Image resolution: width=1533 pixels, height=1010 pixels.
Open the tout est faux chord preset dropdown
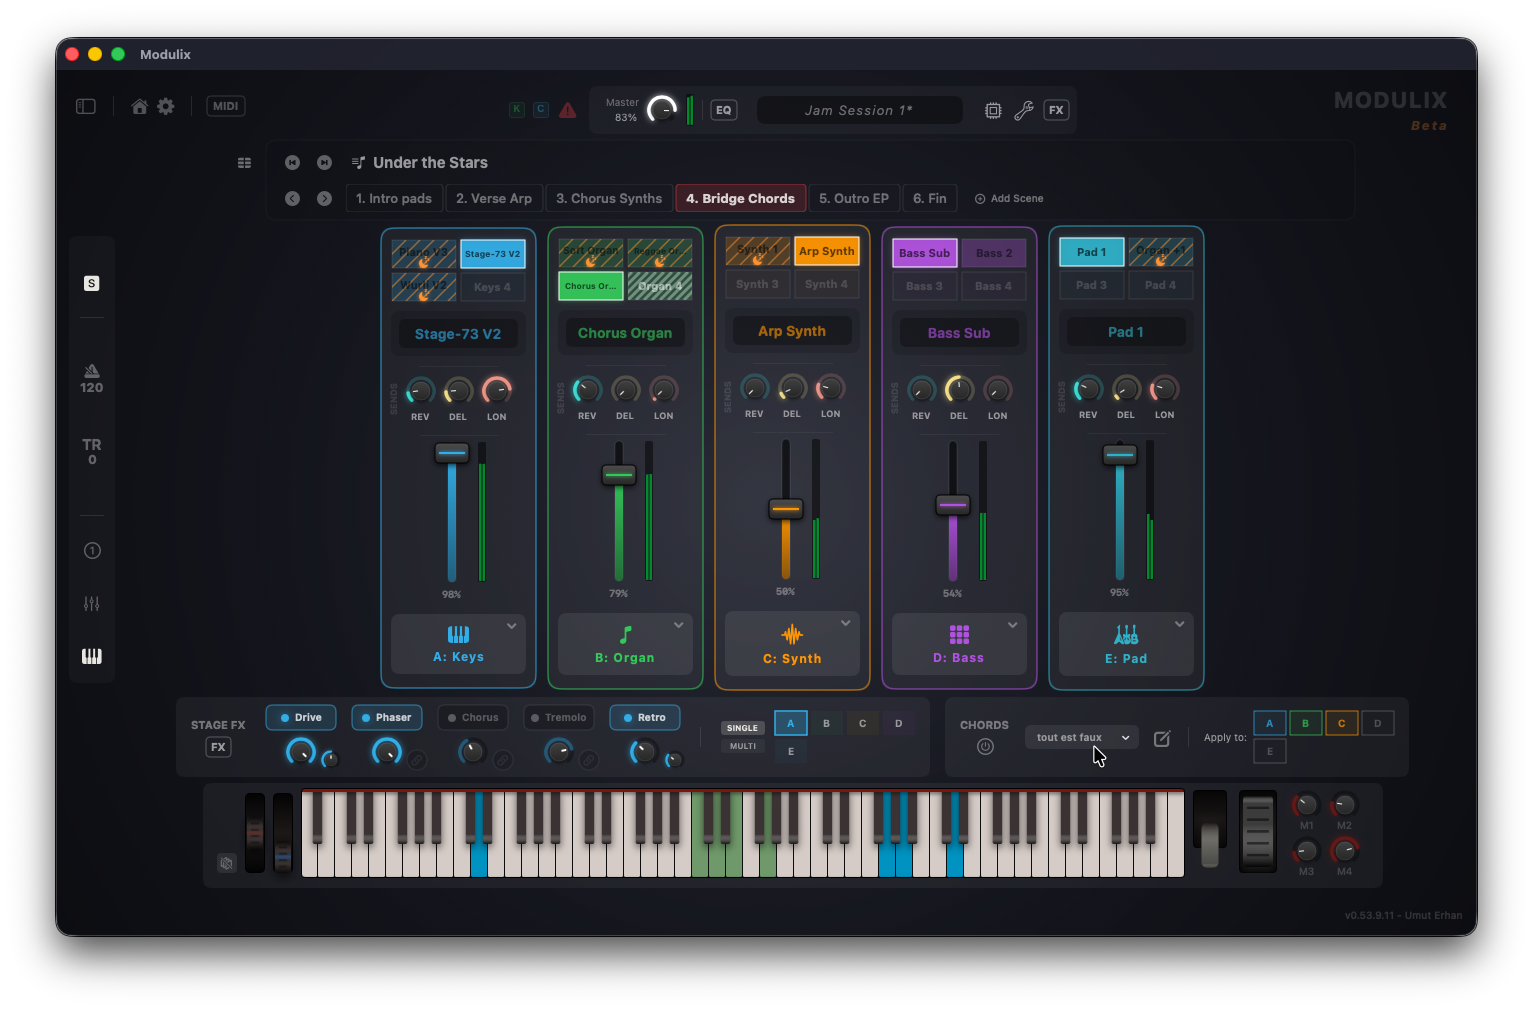[x=1082, y=737]
